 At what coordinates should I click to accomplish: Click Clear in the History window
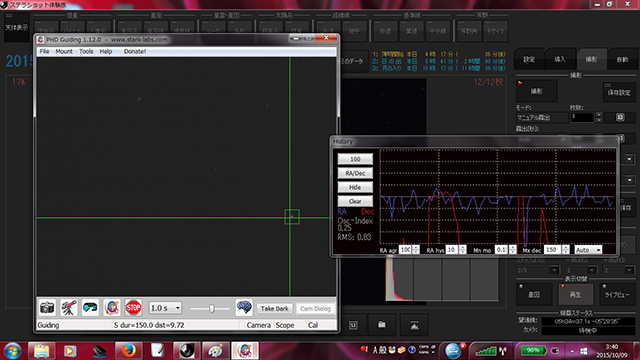pos(355,201)
